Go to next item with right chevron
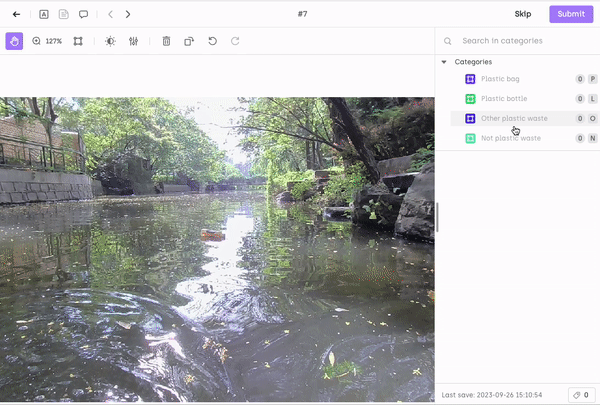This screenshot has width=600, height=405. click(128, 14)
